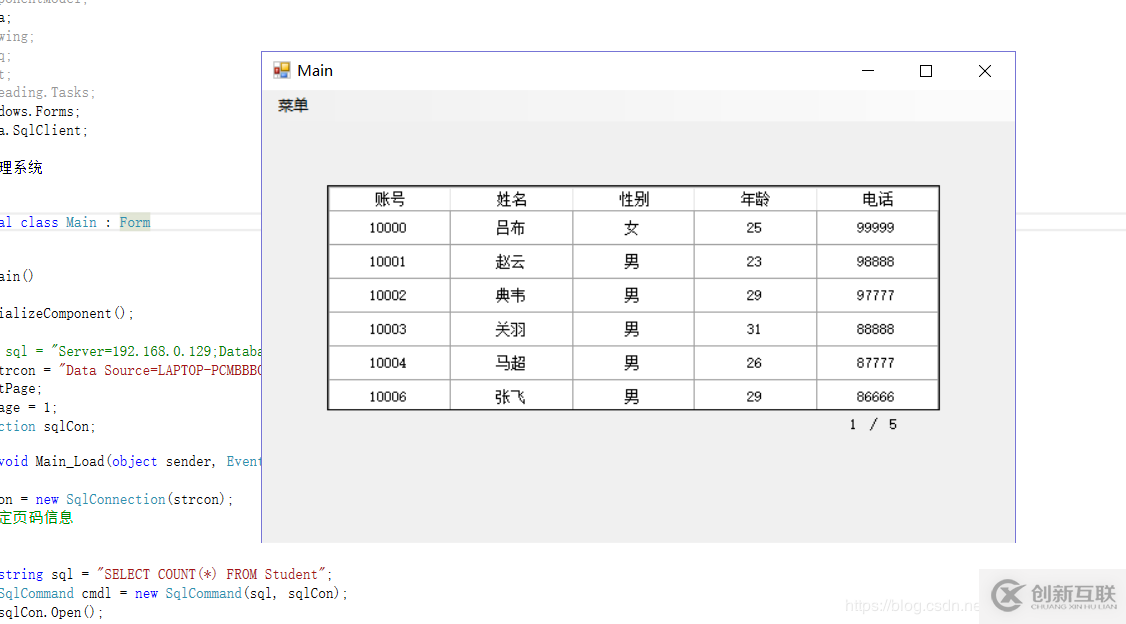Open the 菜单 menu

coord(291,104)
